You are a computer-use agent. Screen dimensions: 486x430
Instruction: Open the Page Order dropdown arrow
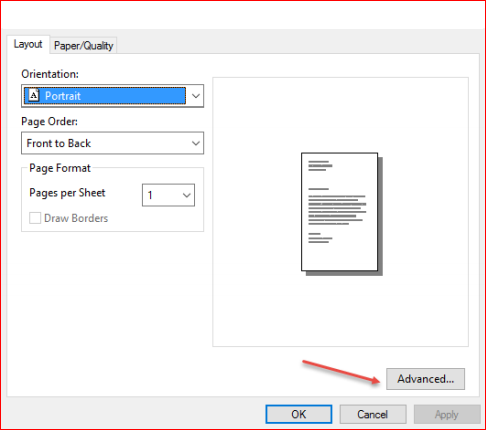tap(196, 143)
